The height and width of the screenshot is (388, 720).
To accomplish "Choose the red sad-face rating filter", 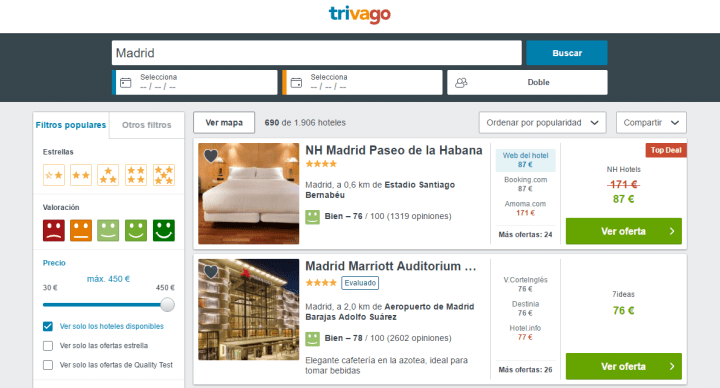I will coord(54,231).
